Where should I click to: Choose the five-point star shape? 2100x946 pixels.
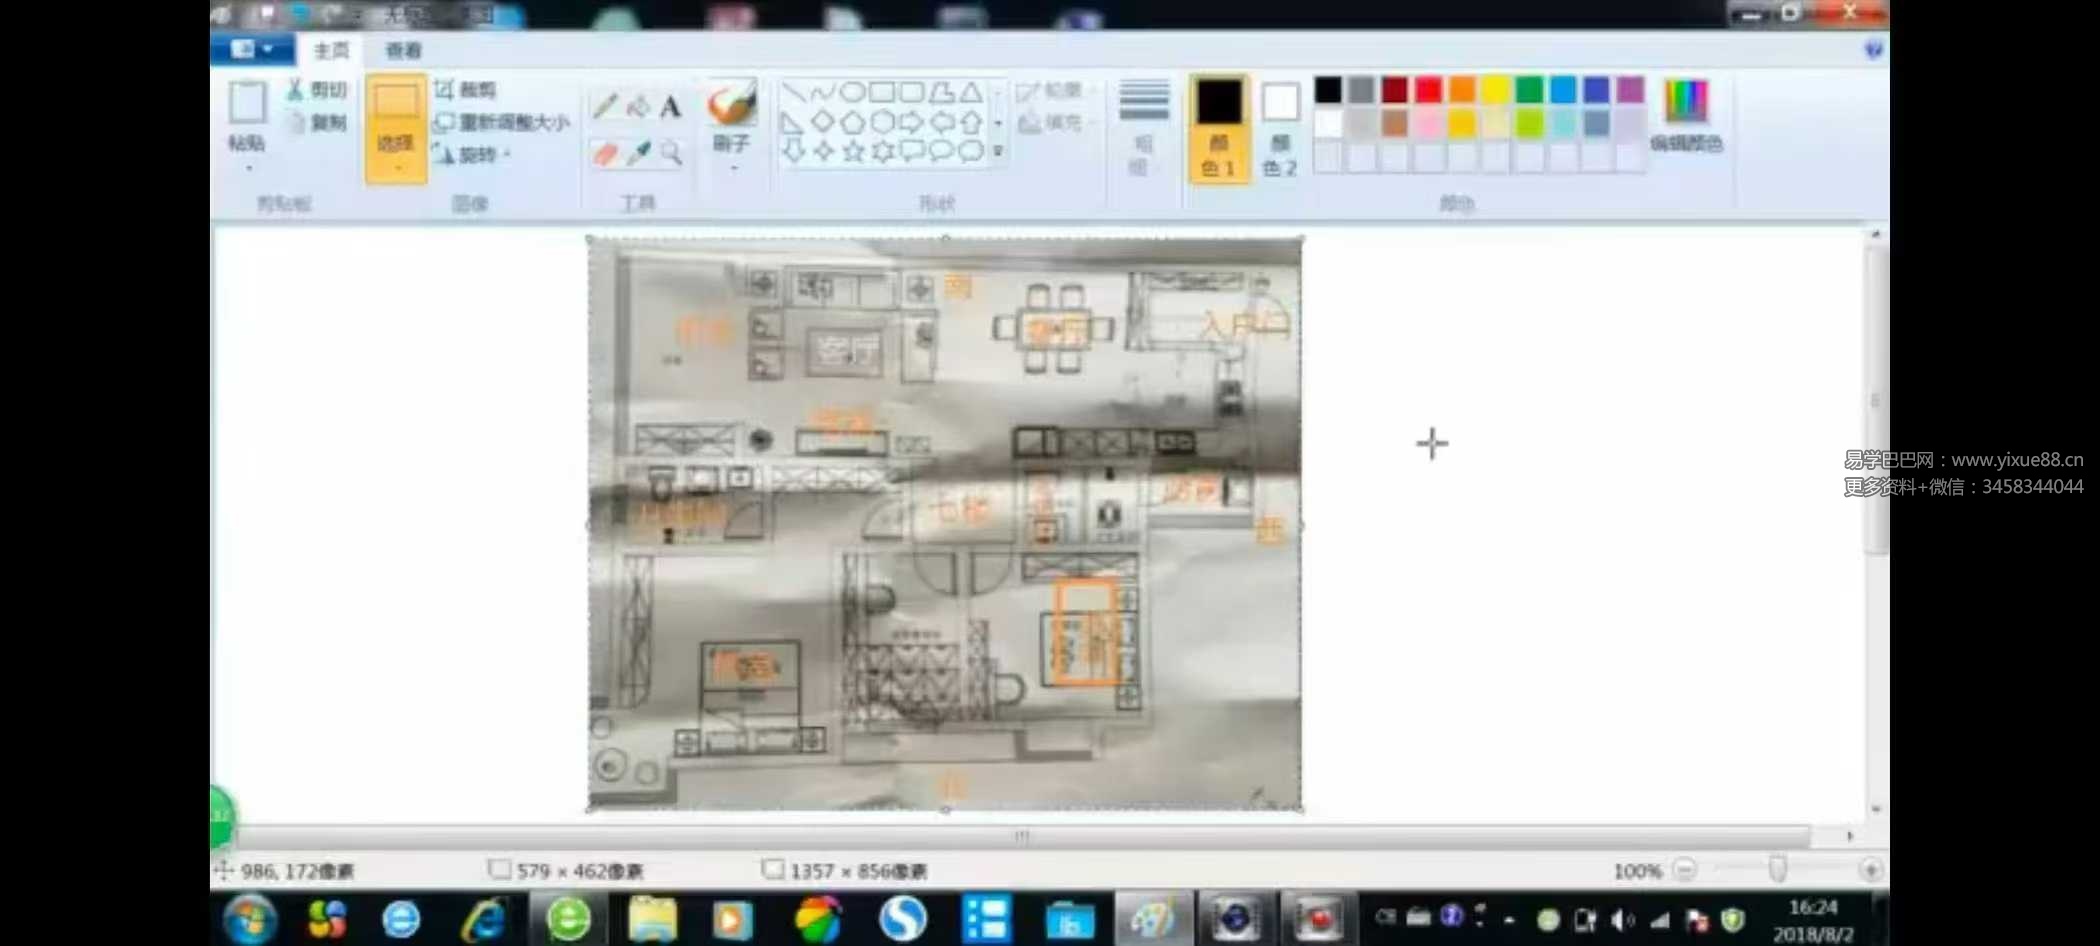(x=853, y=151)
